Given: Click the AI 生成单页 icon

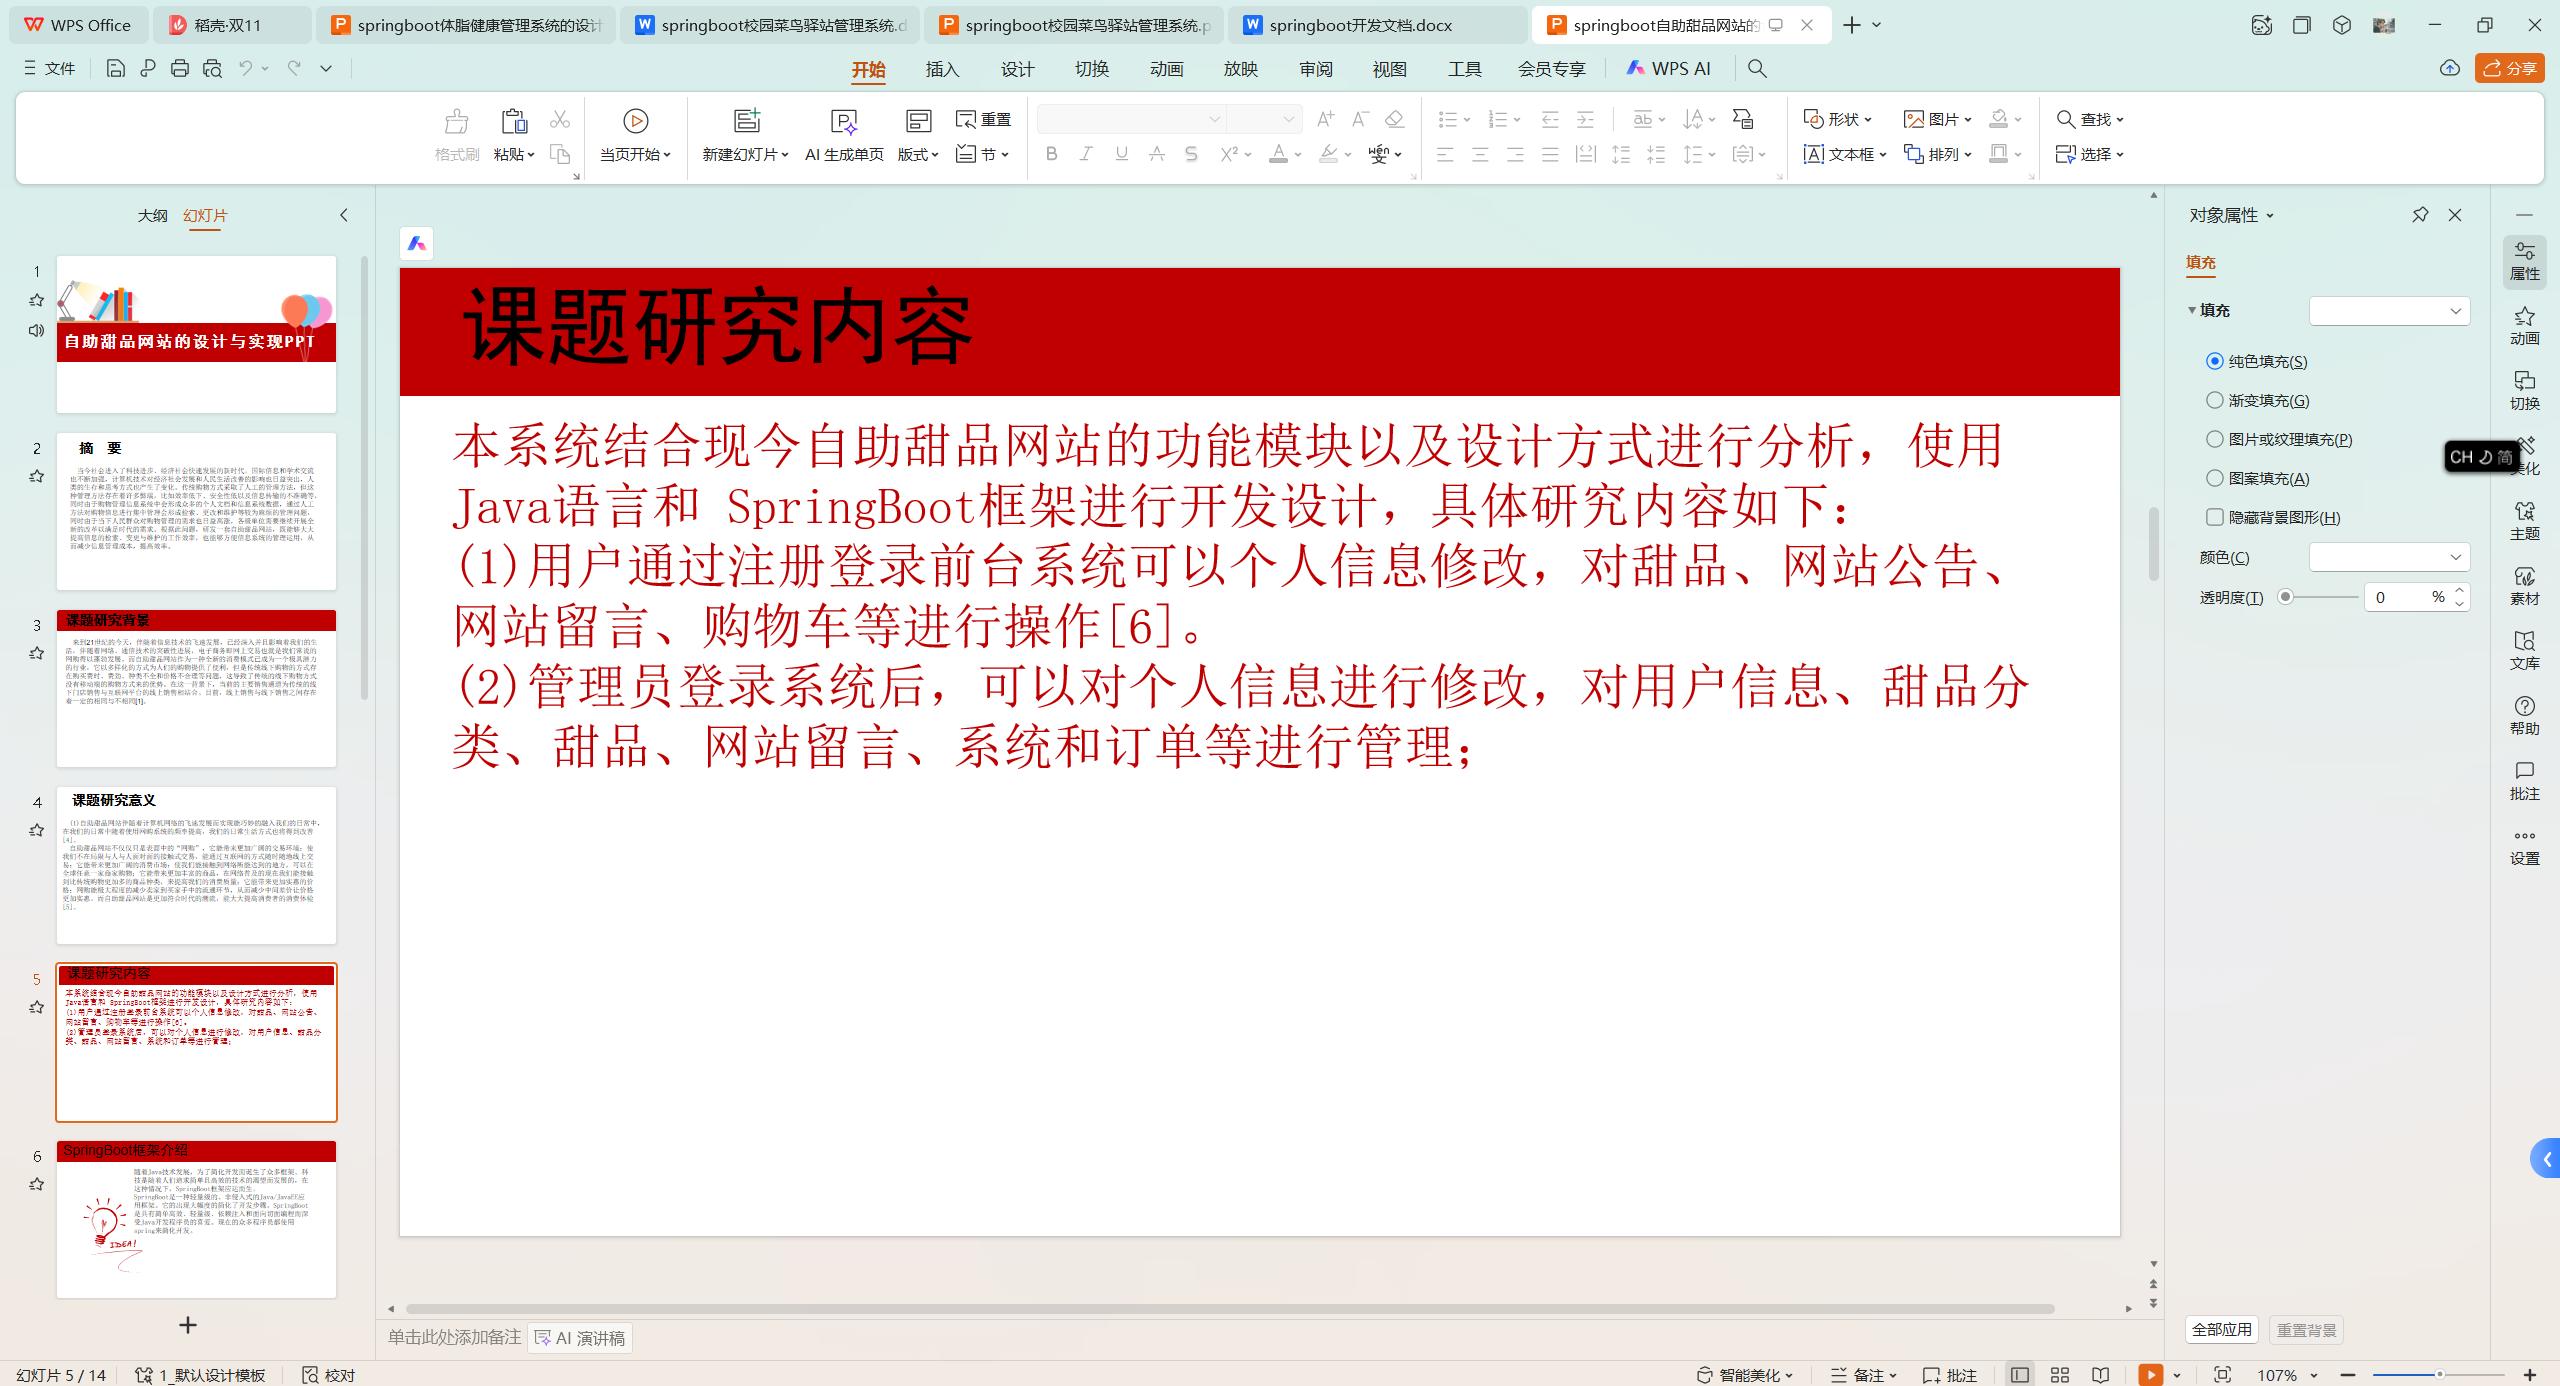Looking at the screenshot, I should click(844, 122).
